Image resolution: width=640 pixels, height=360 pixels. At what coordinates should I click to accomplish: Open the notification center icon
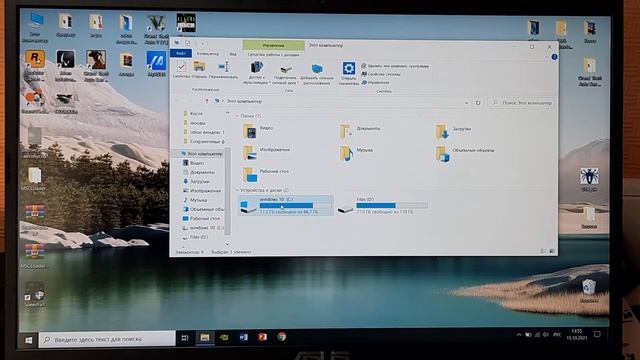coord(597,334)
